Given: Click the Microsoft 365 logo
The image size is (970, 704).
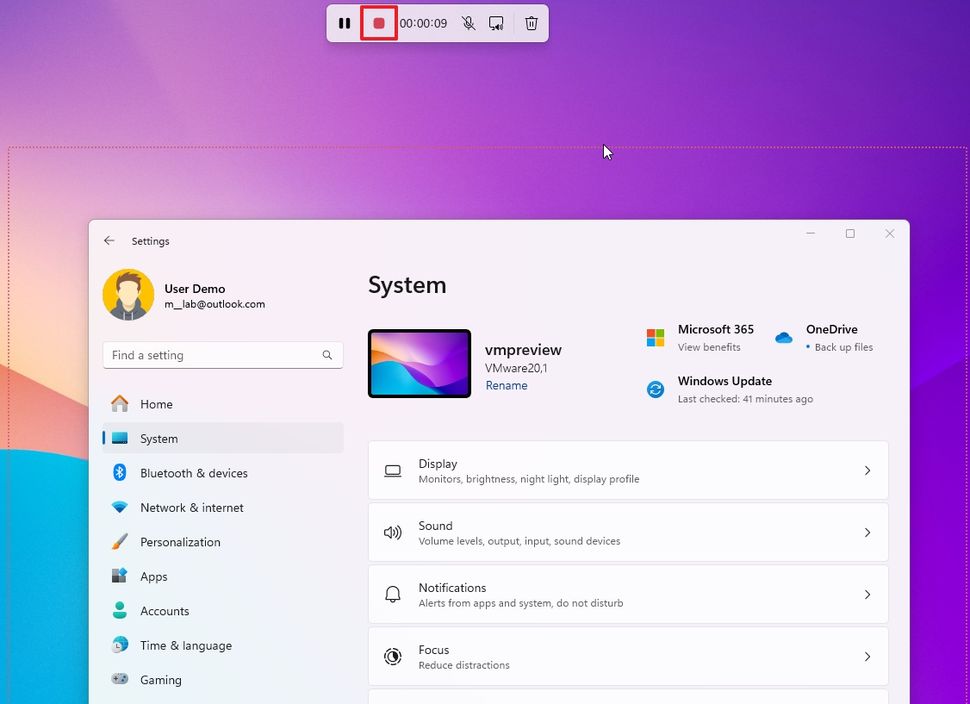Looking at the screenshot, I should (657, 335).
